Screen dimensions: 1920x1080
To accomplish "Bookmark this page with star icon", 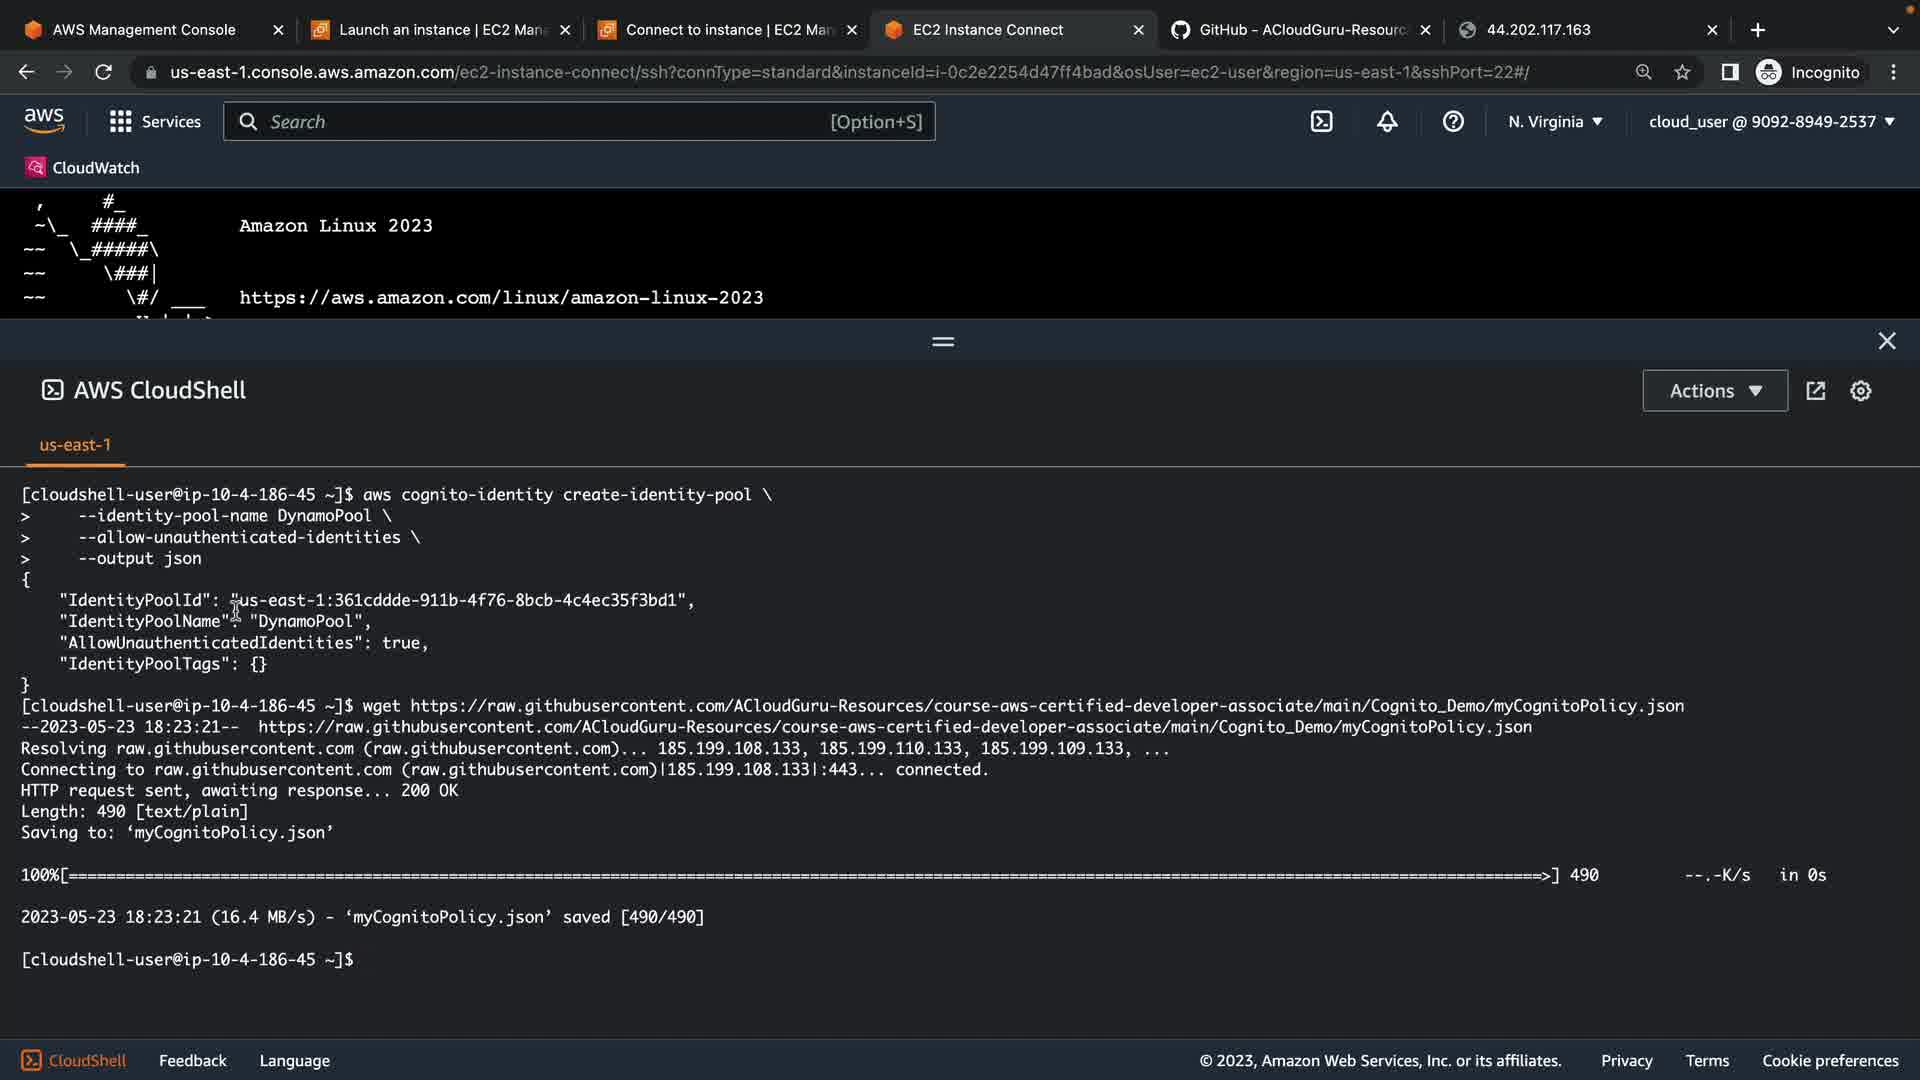I will [1682, 72].
